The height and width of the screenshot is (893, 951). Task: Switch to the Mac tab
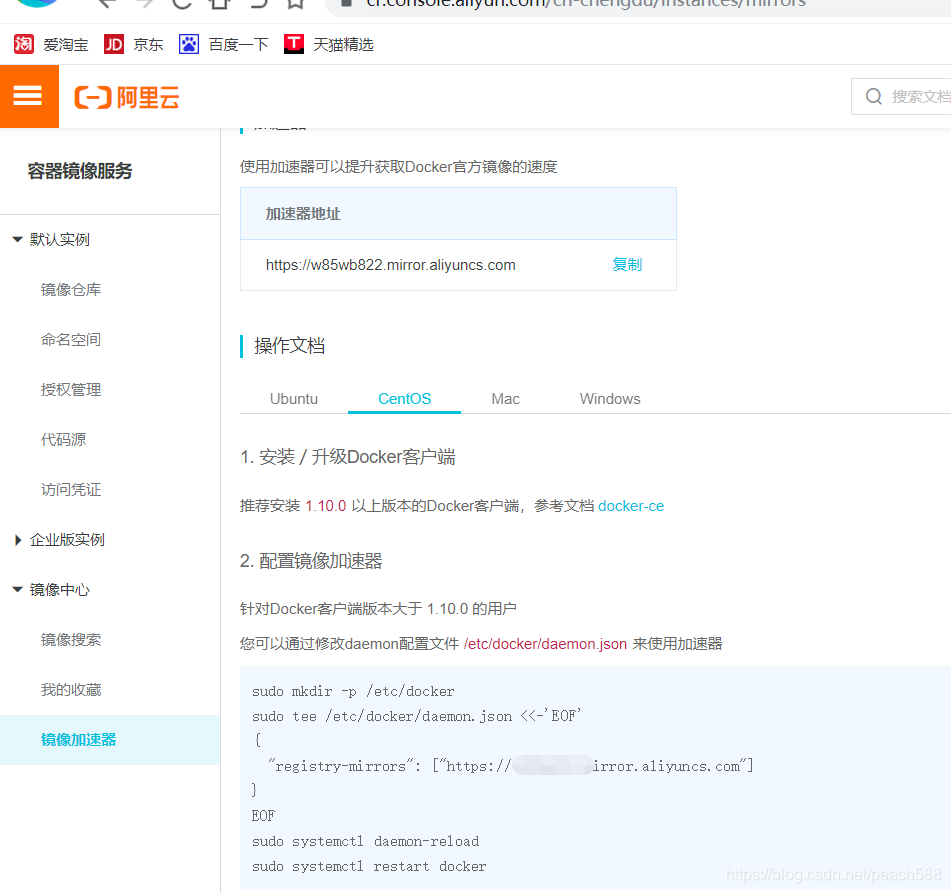505,399
